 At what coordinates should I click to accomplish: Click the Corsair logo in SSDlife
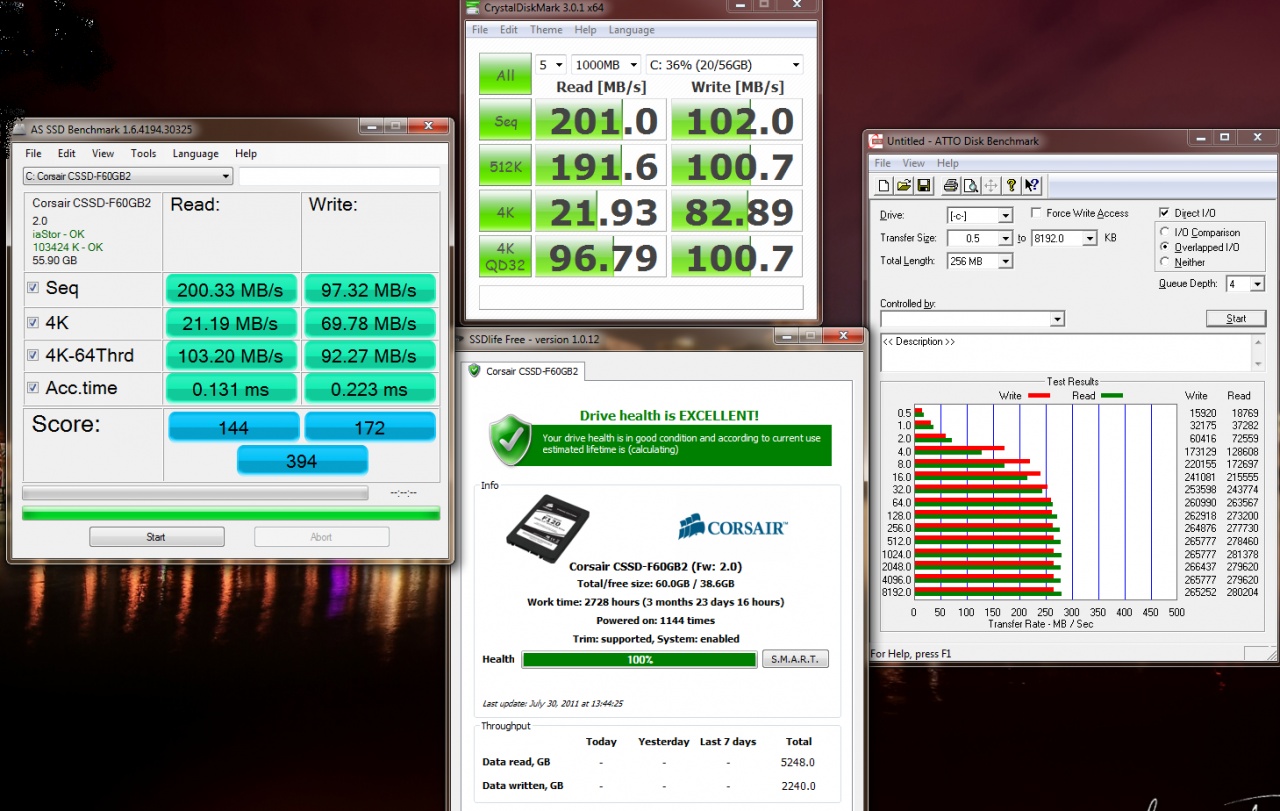pos(732,526)
